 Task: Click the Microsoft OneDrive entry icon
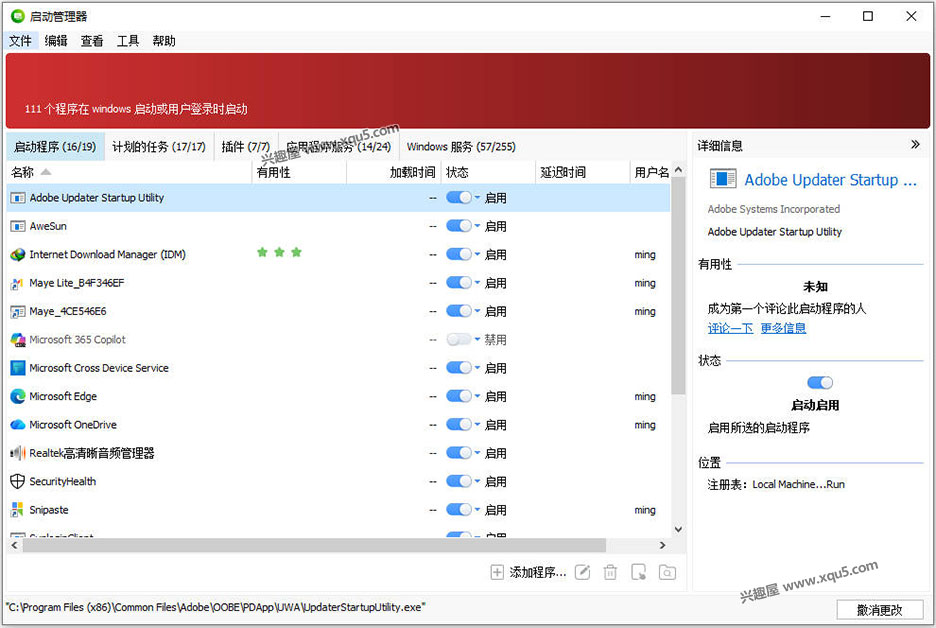18,424
